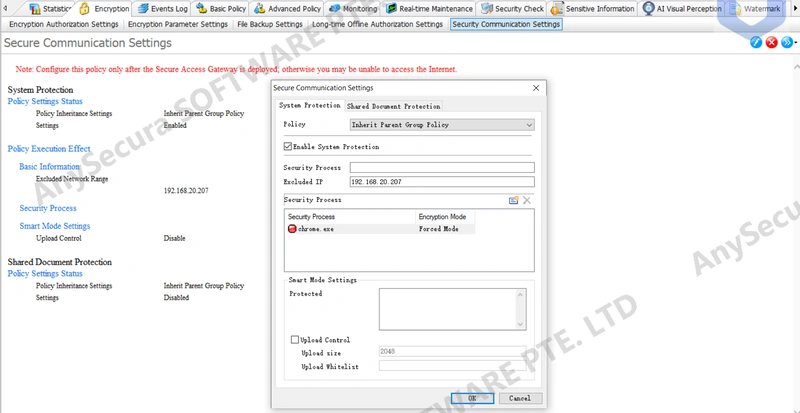800x413 pixels.
Task: Toggle Enable System Protection checkbox
Action: [x=288, y=147]
